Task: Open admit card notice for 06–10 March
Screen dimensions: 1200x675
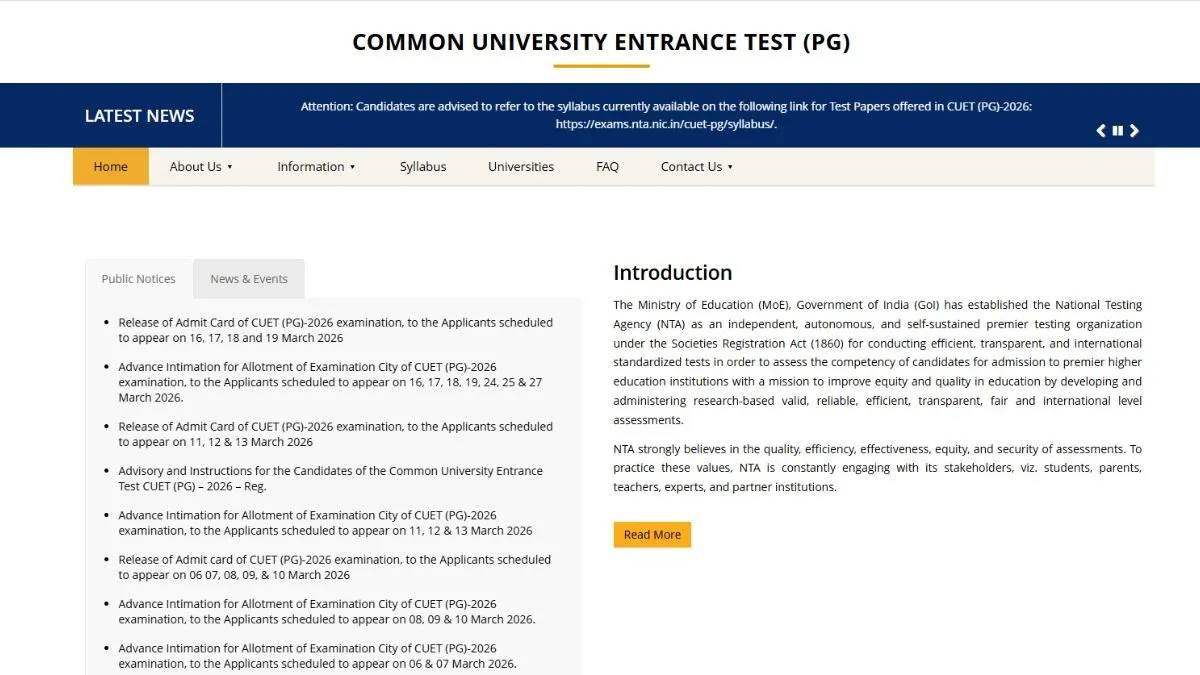Action: (x=334, y=567)
